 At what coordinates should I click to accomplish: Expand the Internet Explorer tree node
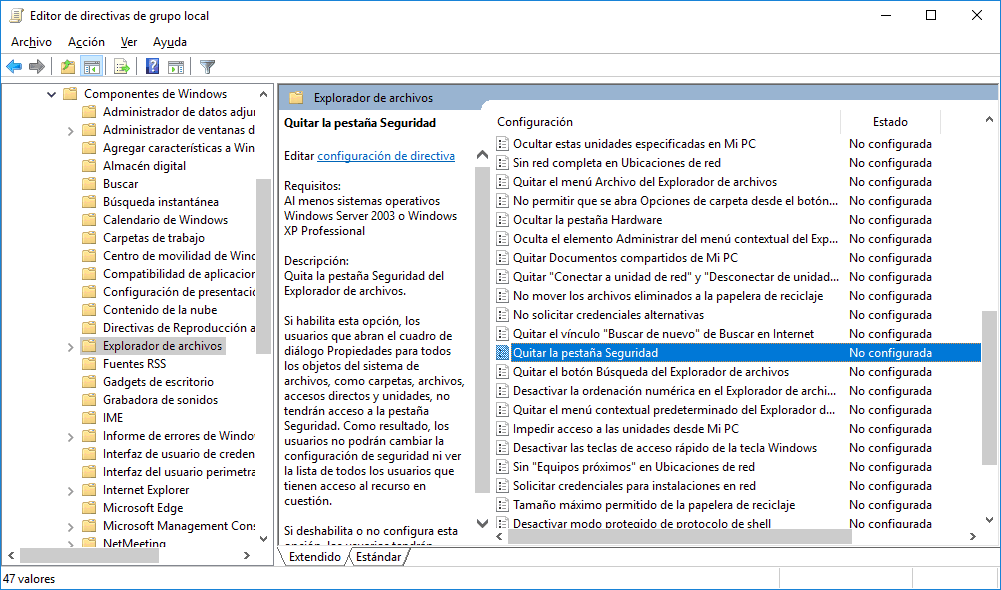(x=70, y=491)
